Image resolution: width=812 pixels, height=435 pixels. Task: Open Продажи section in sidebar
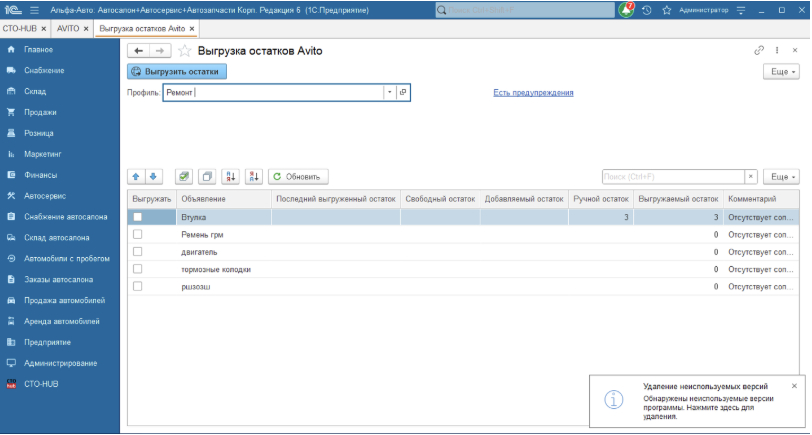pyautogui.click(x=40, y=112)
